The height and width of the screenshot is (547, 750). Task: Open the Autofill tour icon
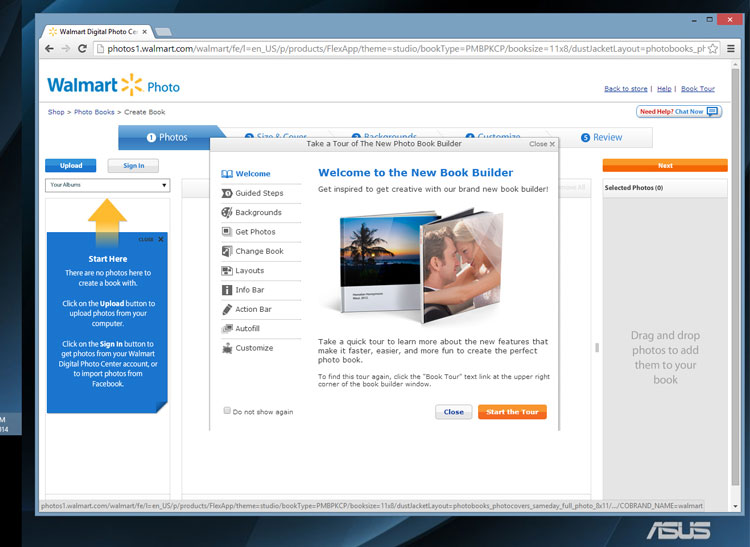227,329
